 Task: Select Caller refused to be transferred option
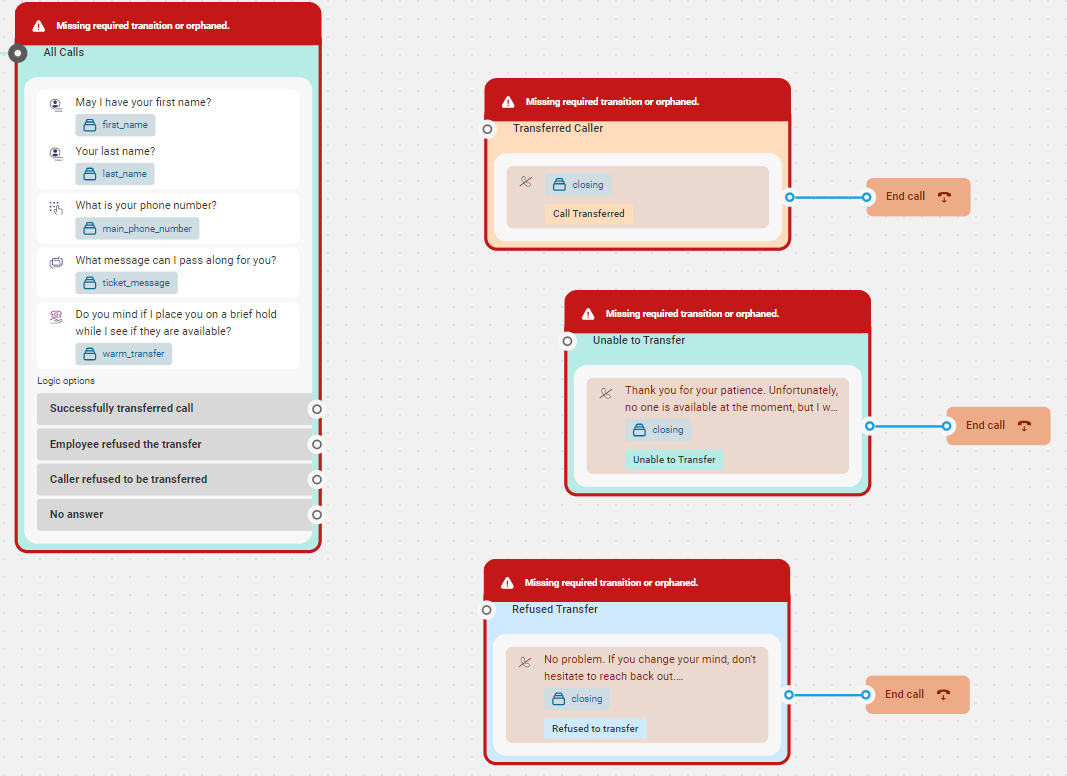[174, 479]
